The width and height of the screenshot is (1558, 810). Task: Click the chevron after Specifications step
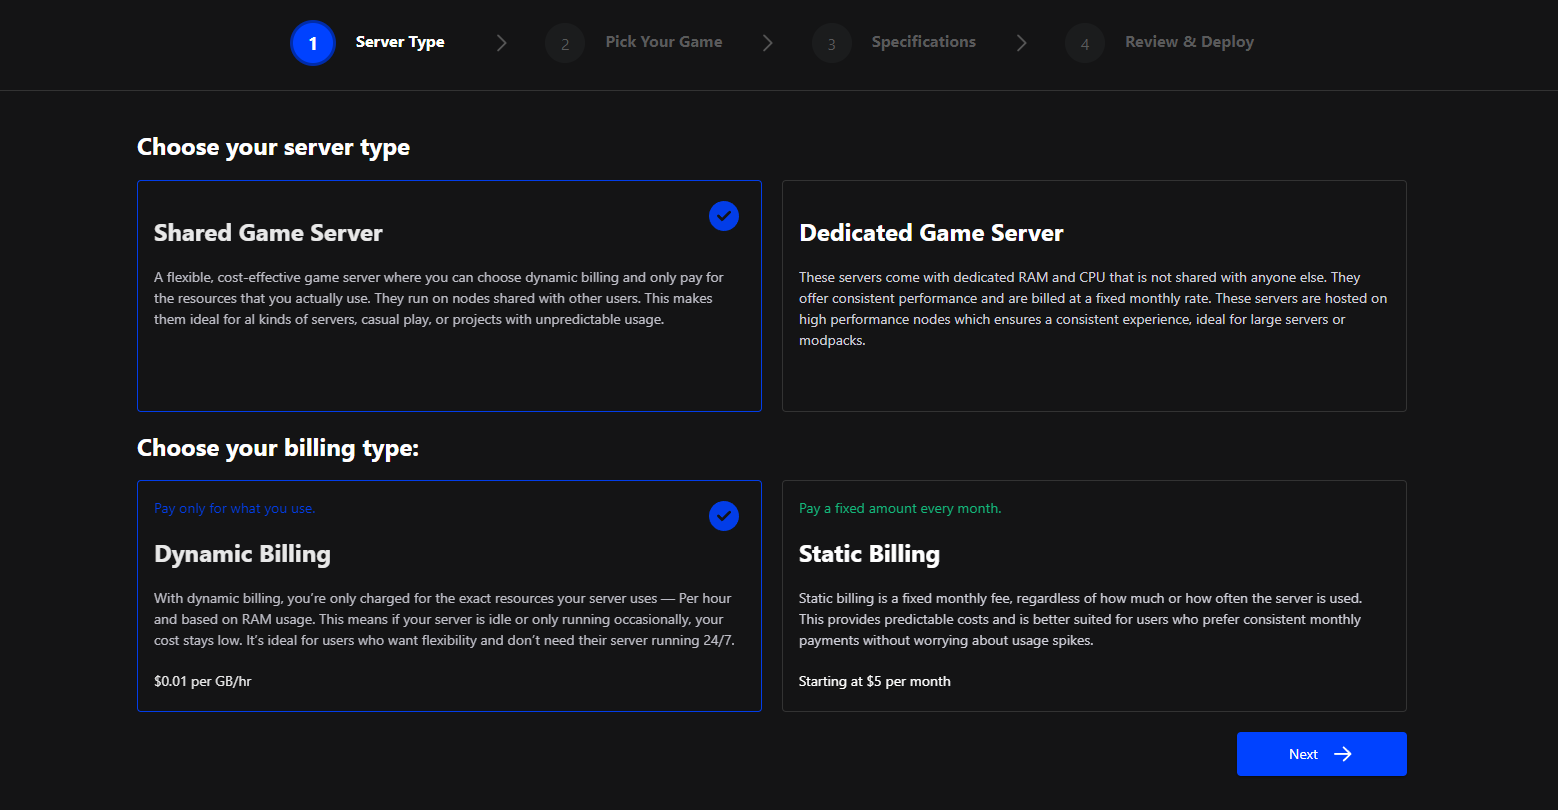point(1021,43)
